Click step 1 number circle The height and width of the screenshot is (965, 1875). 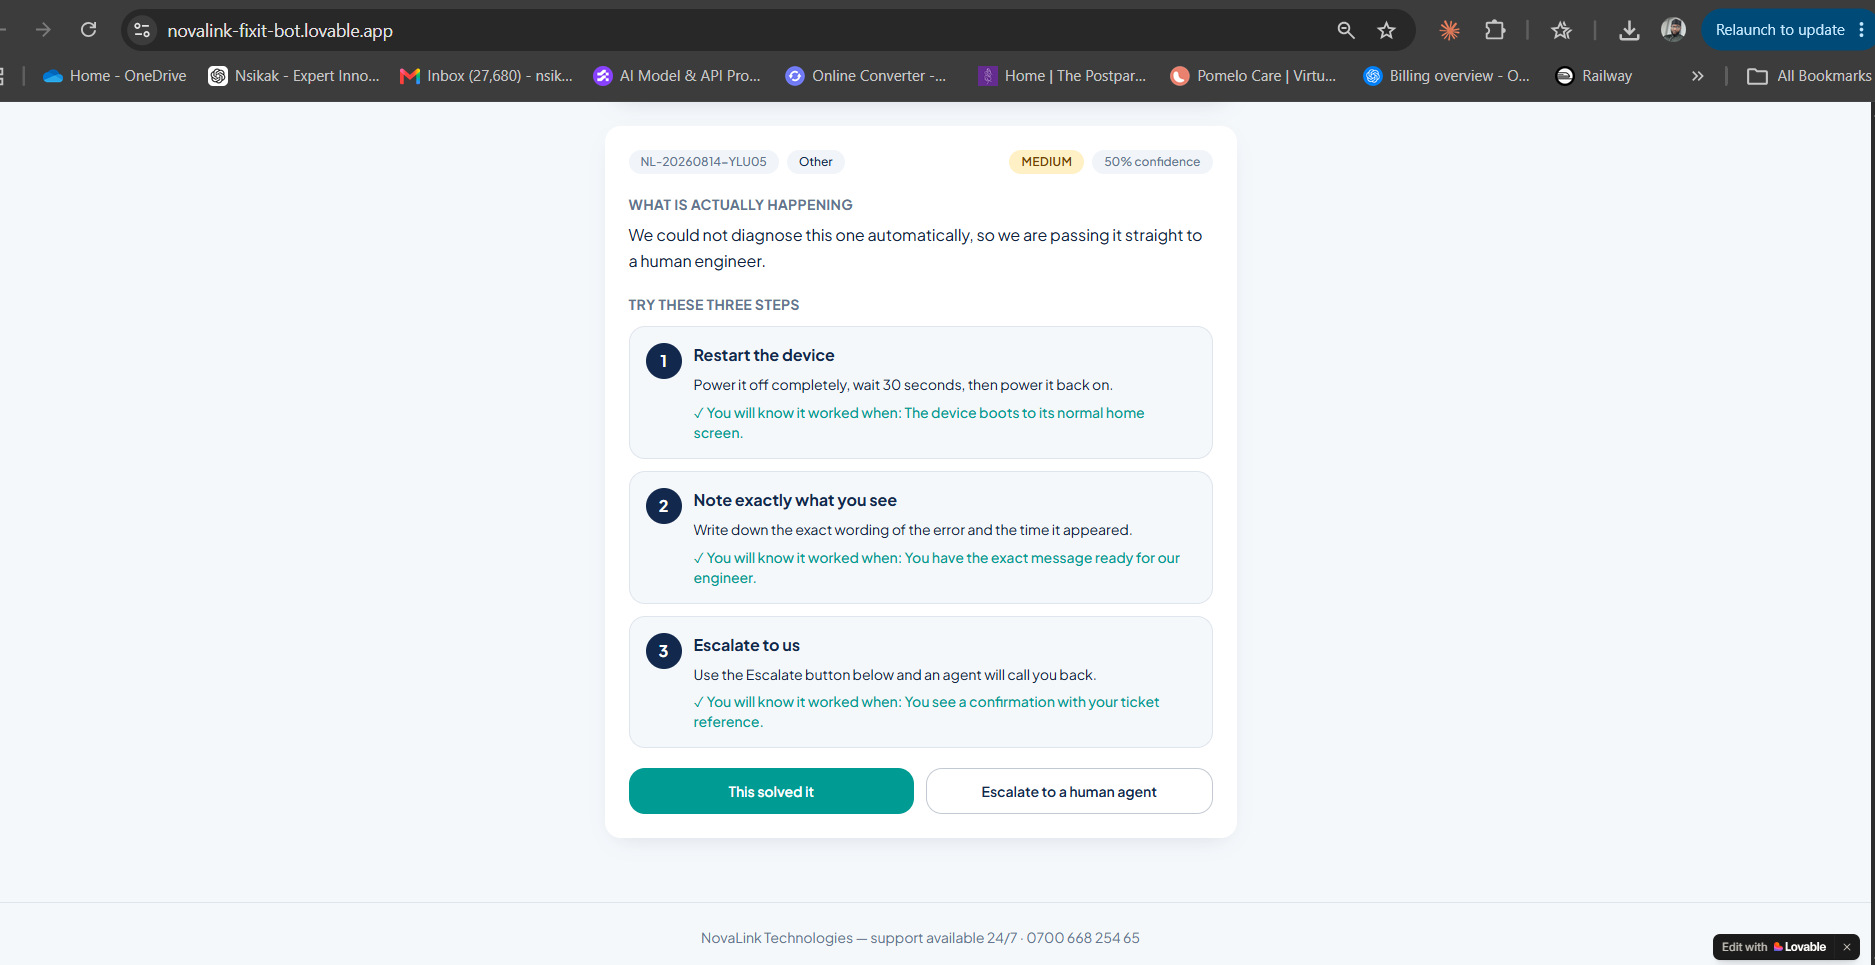663,361
